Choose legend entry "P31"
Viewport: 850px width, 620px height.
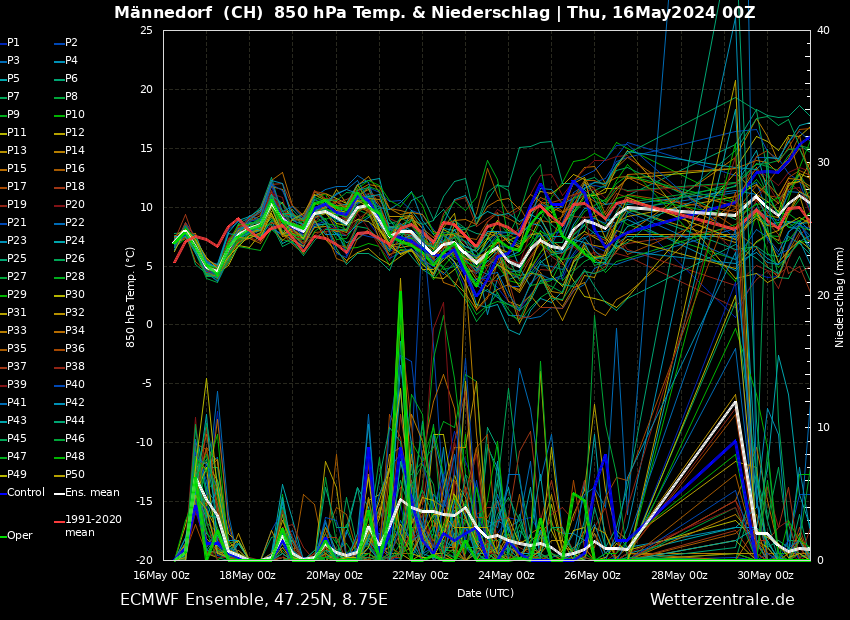(17, 312)
